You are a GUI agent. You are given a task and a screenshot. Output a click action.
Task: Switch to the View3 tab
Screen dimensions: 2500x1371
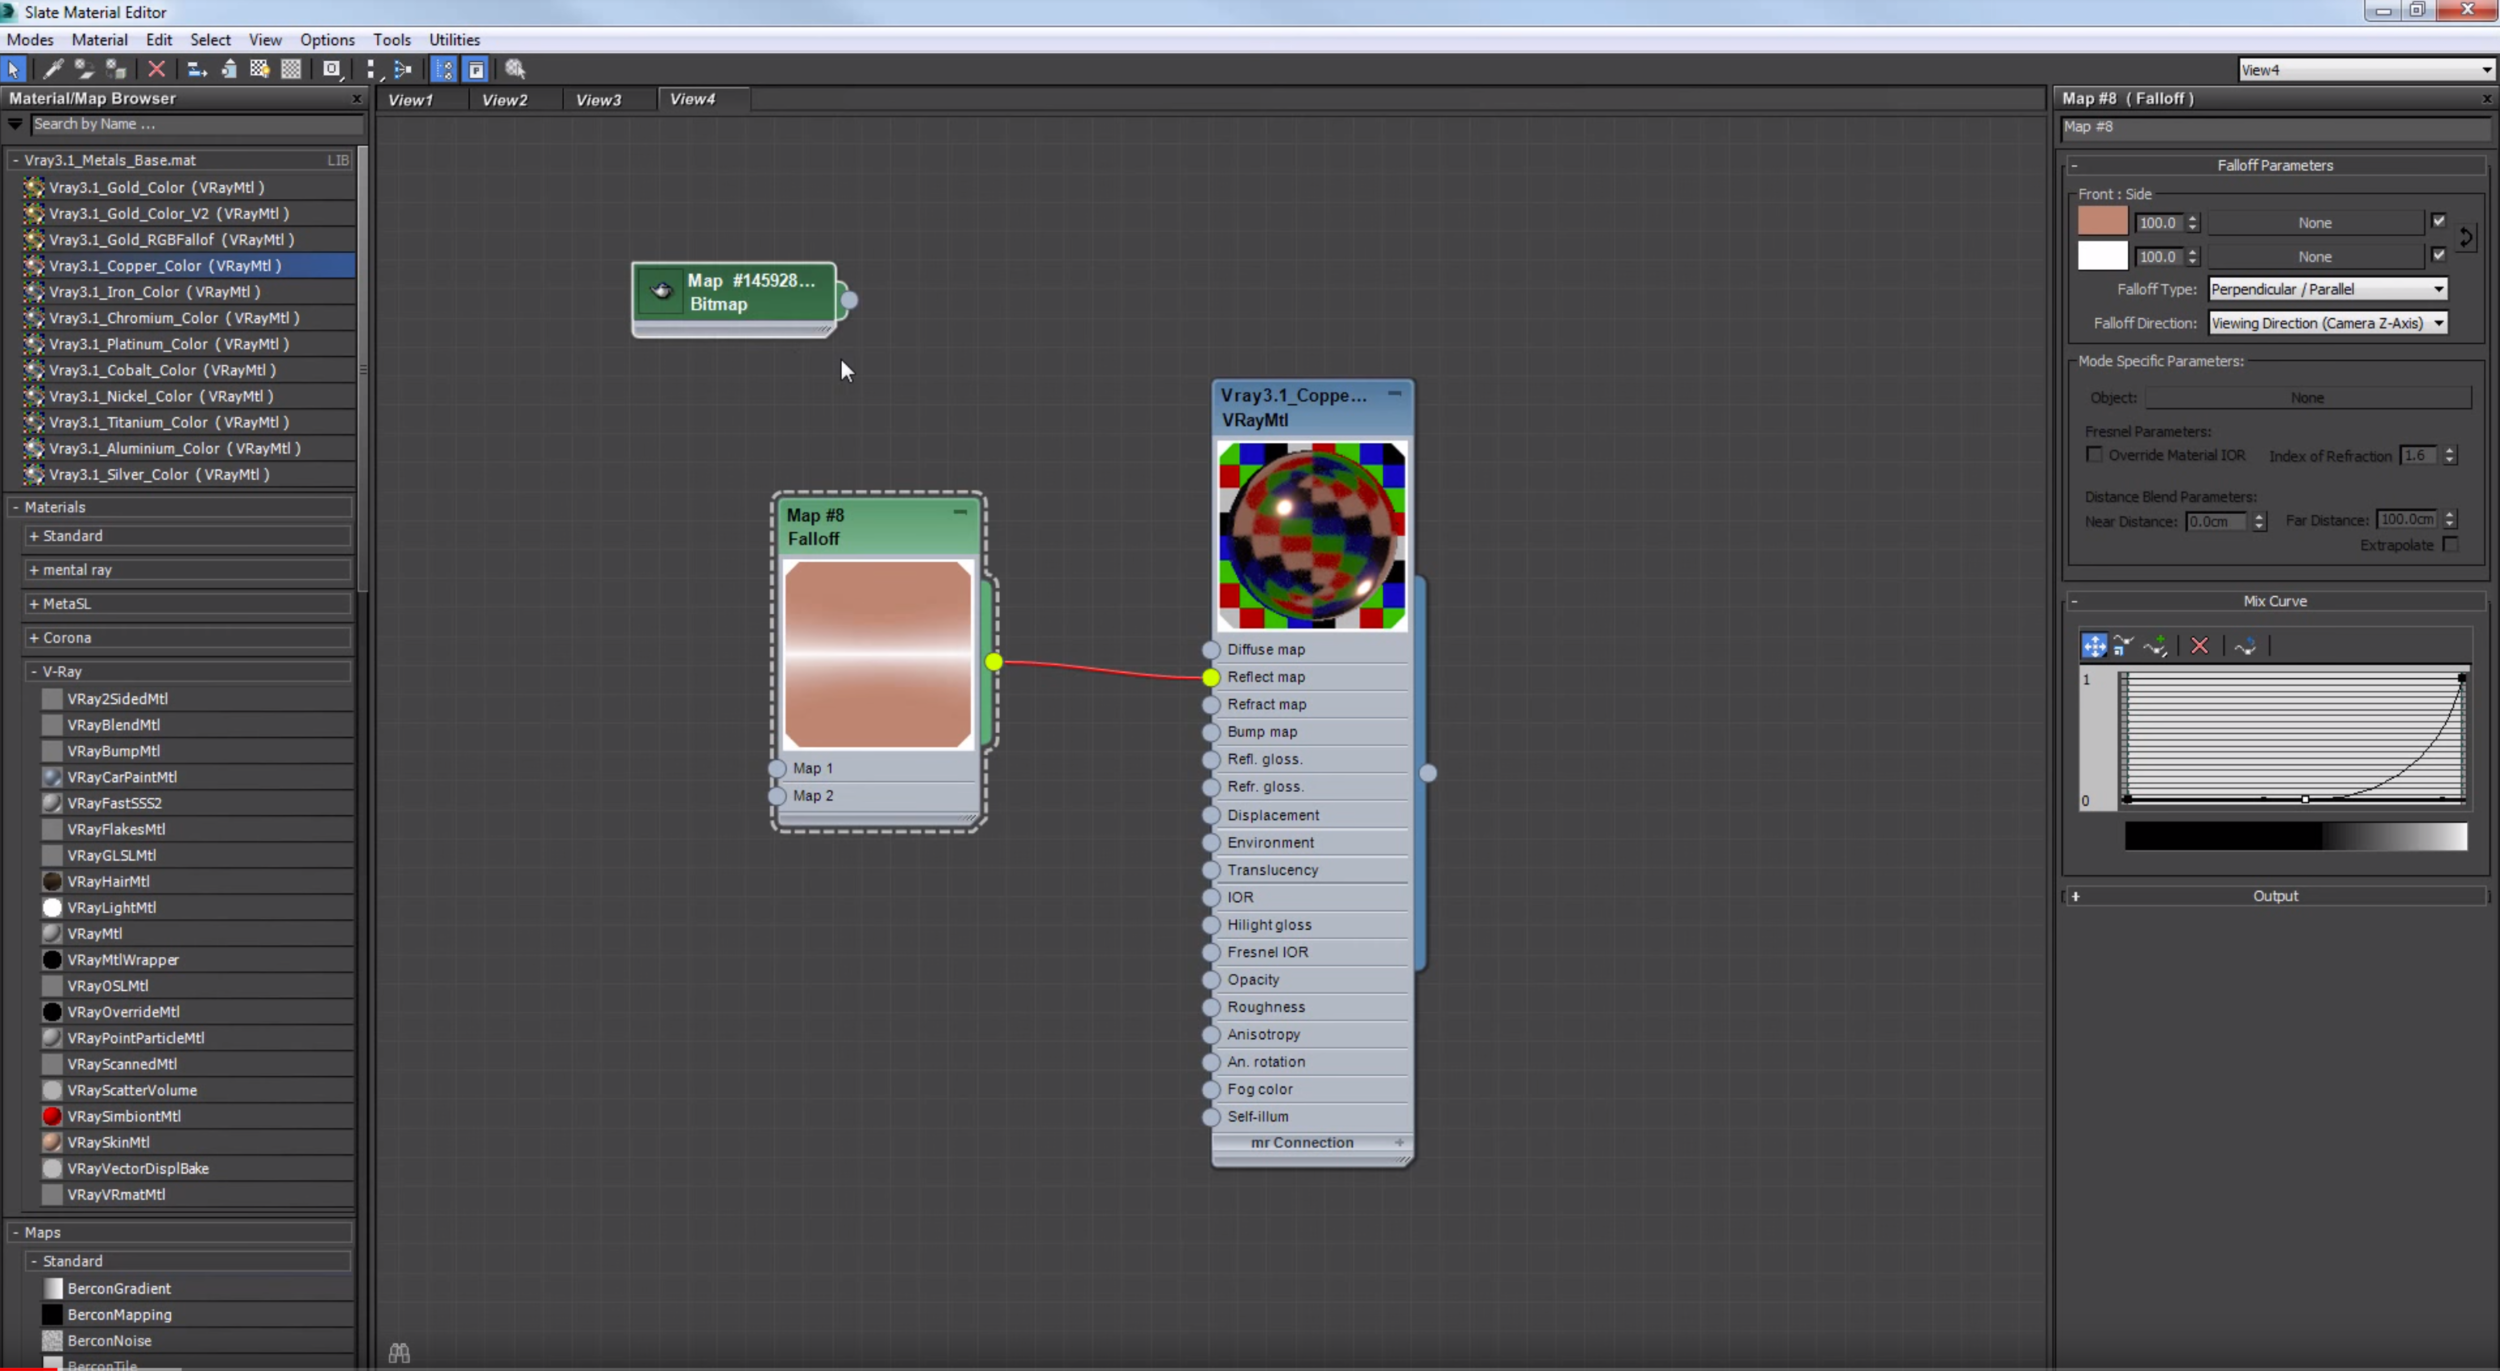(x=598, y=100)
